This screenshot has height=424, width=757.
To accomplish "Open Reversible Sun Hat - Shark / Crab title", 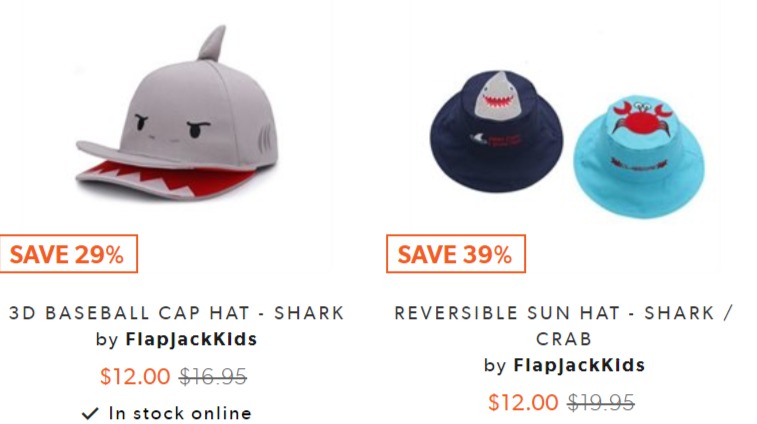I will (564, 326).
